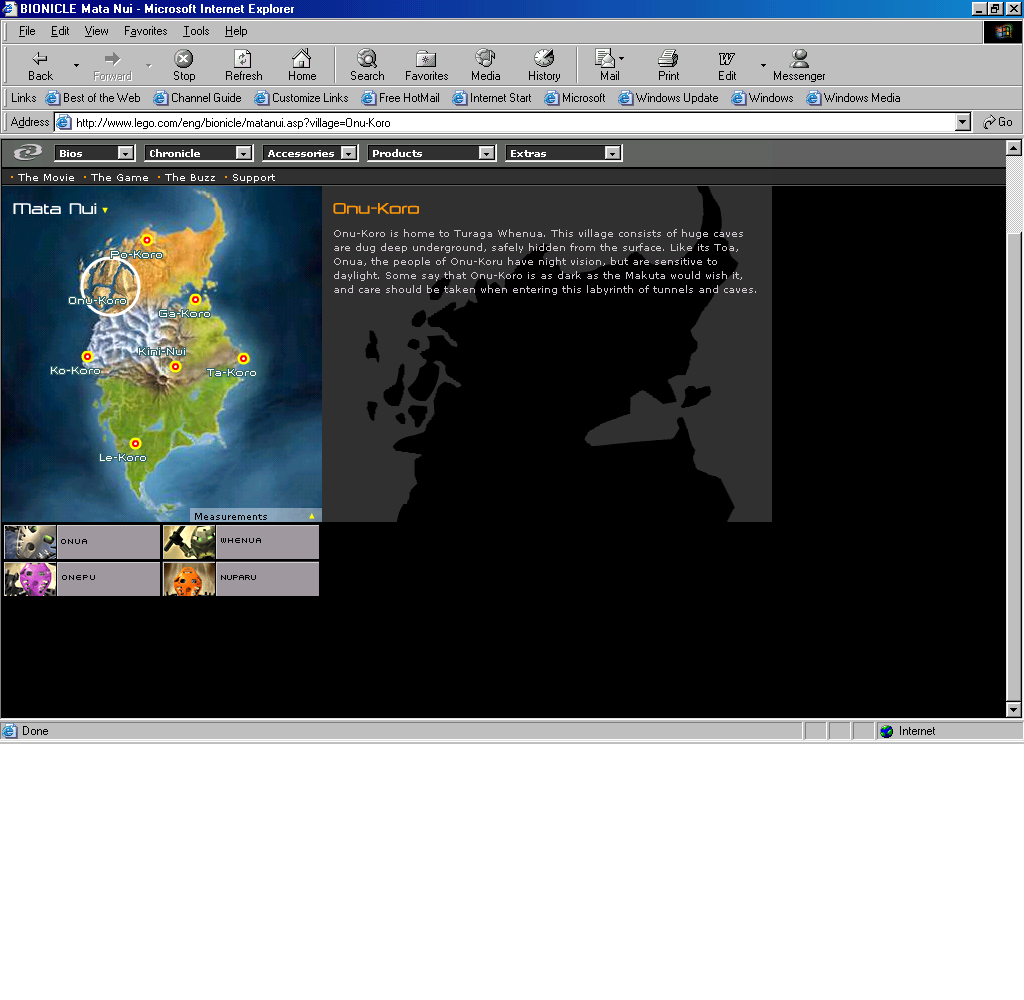Click the highlighted Onu-Koro map circle

[x=110, y=286]
